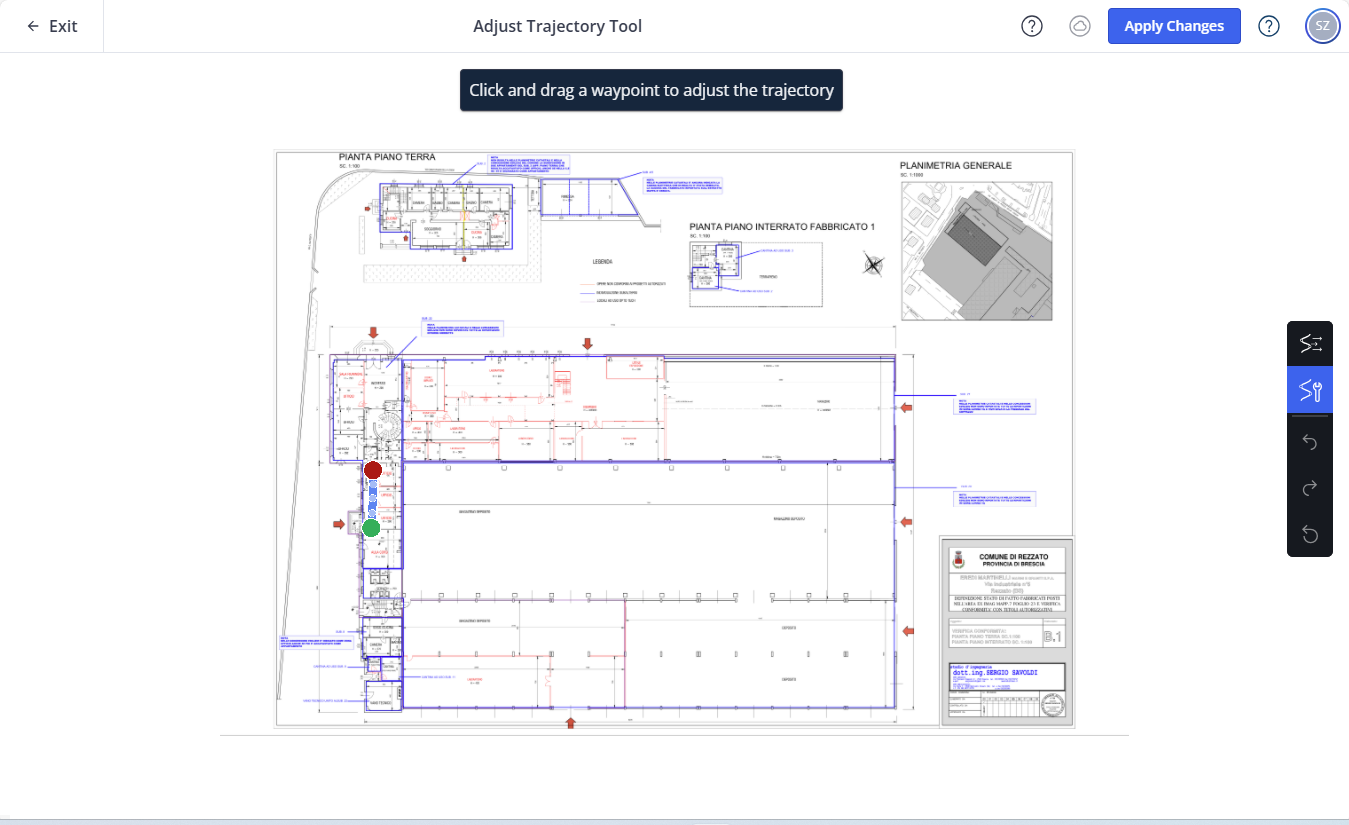The image size is (1349, 825).
Task: Open the SZ user profile avatar
Action: click(1322, 26)
